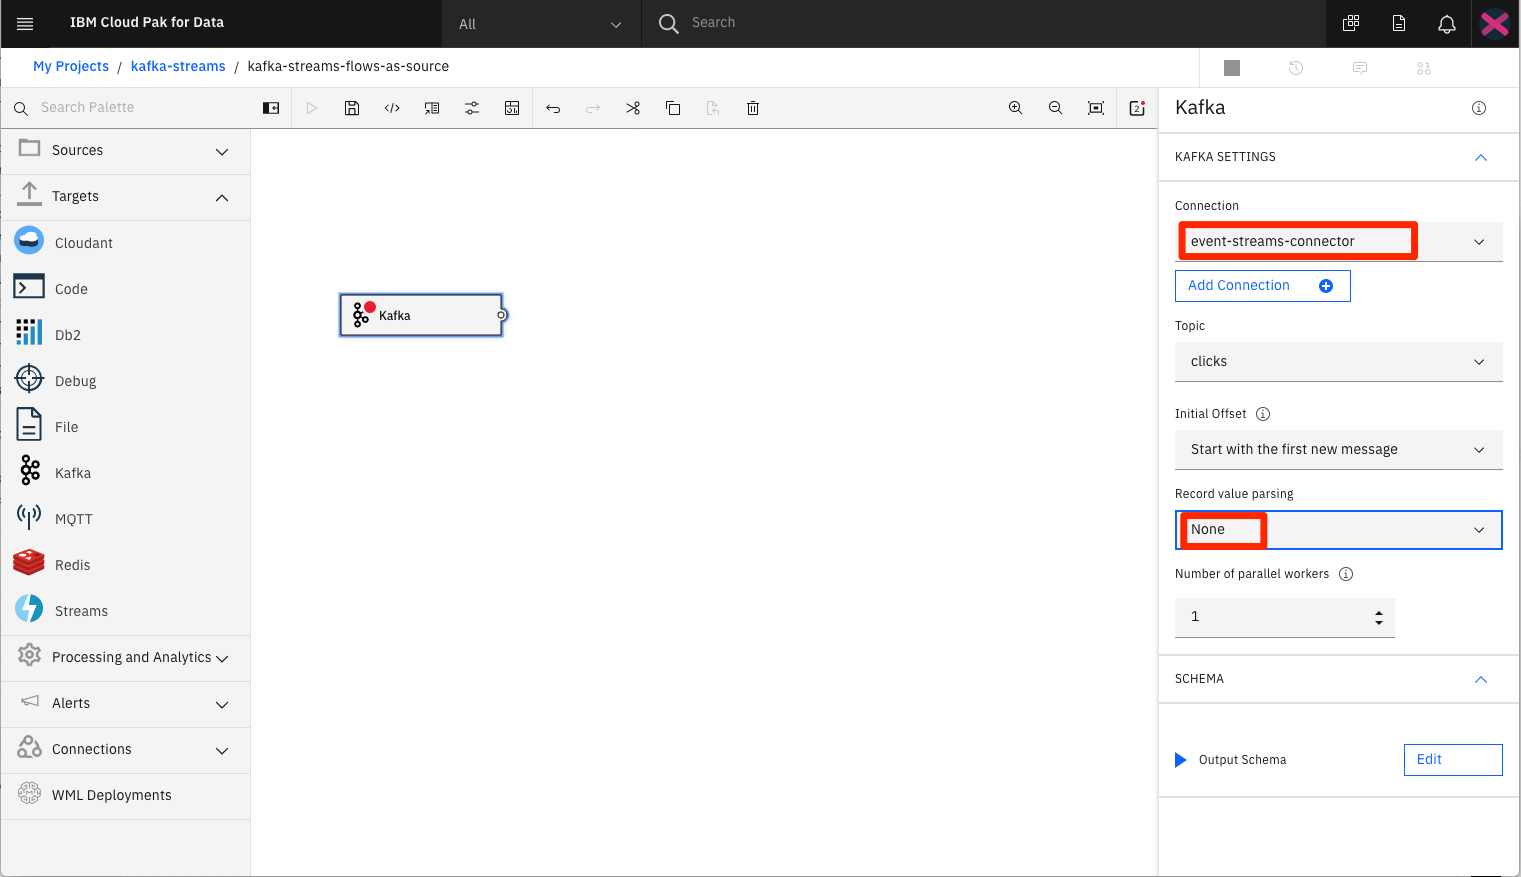Open the code view brackets icon
1521x877 pixels.
[392, 108]
